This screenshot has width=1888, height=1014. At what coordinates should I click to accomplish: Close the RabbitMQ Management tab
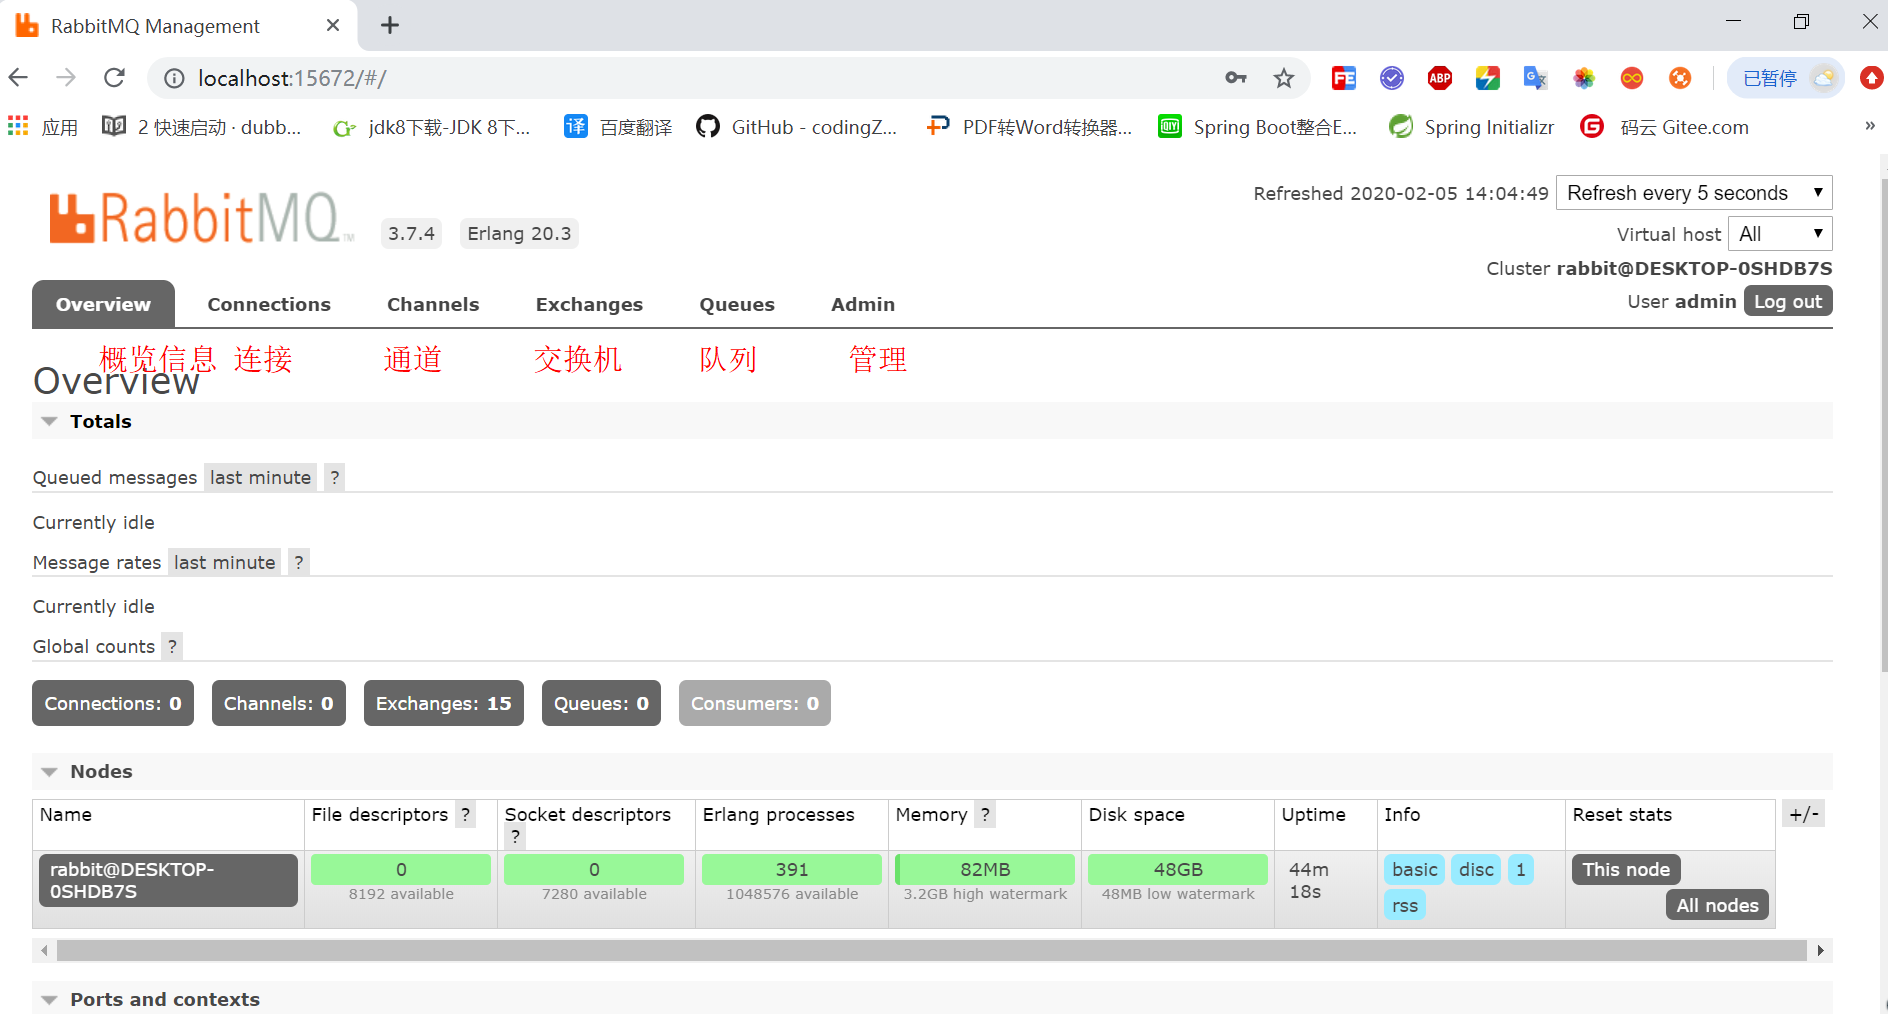point(333,26)
